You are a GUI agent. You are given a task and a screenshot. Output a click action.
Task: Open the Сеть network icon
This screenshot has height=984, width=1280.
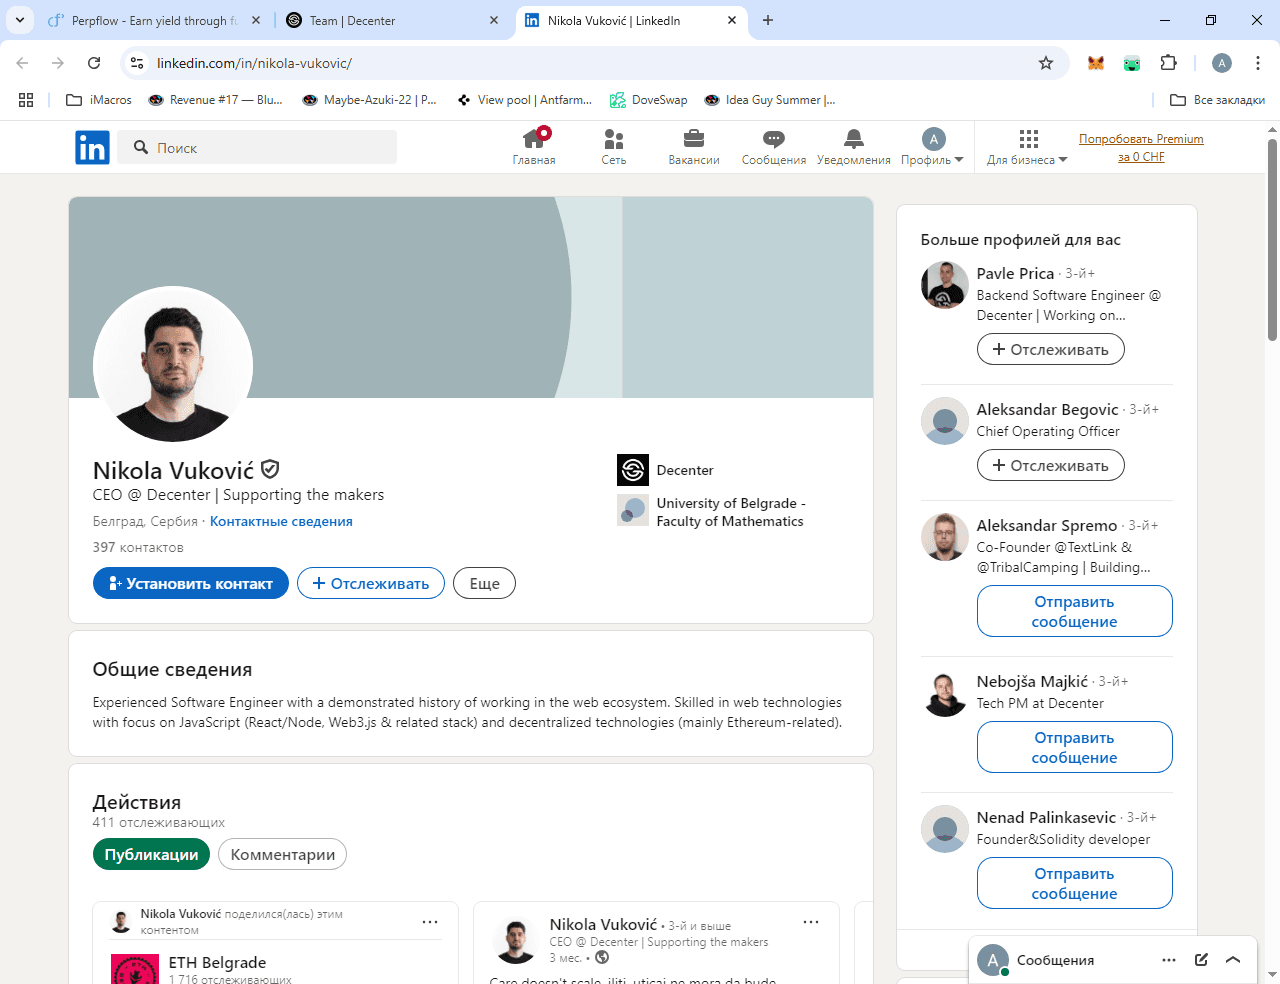pos(614,147)
